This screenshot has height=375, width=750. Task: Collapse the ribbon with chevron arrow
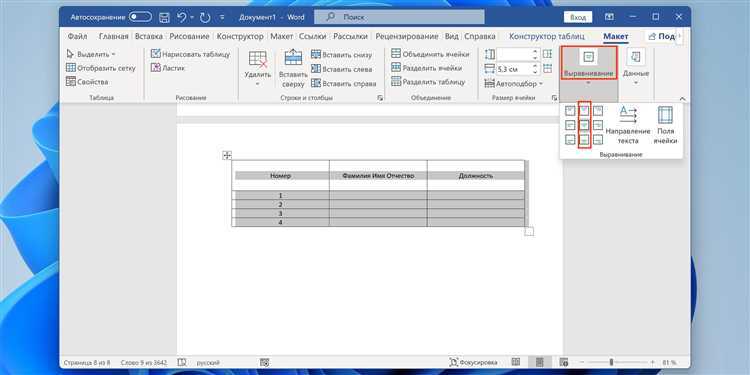[x=682, y=99]
